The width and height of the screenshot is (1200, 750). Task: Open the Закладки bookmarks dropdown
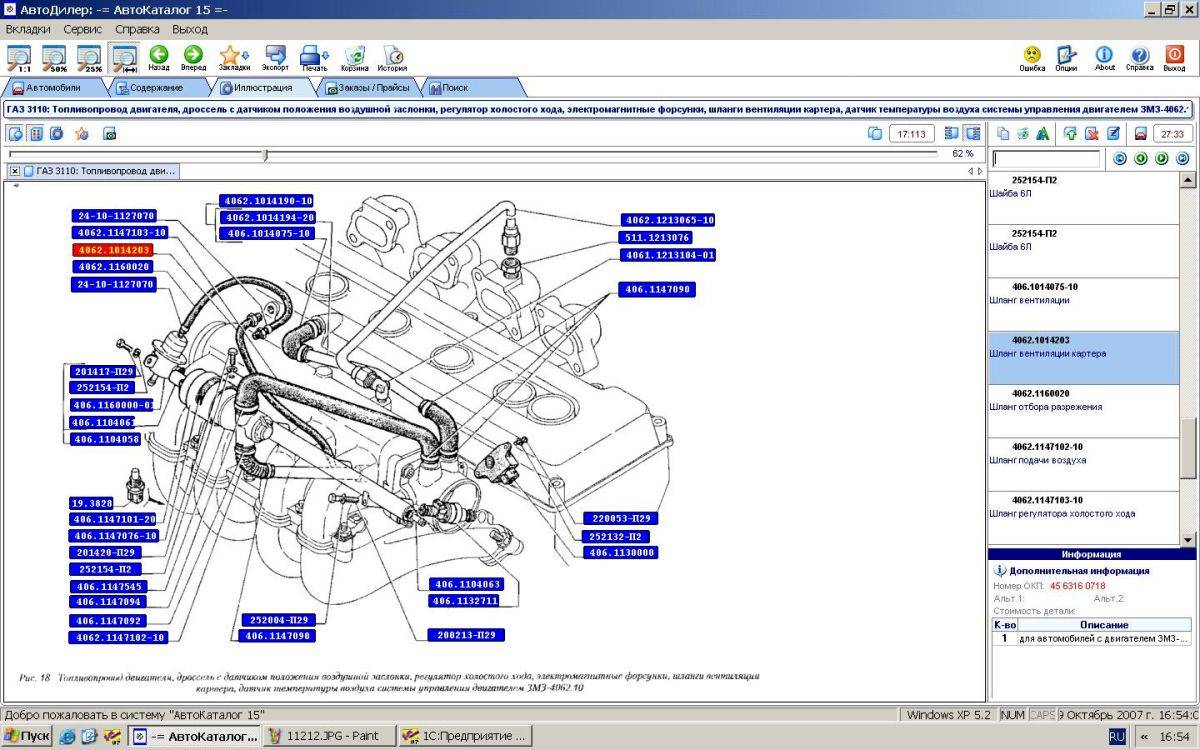pos(234,58)
